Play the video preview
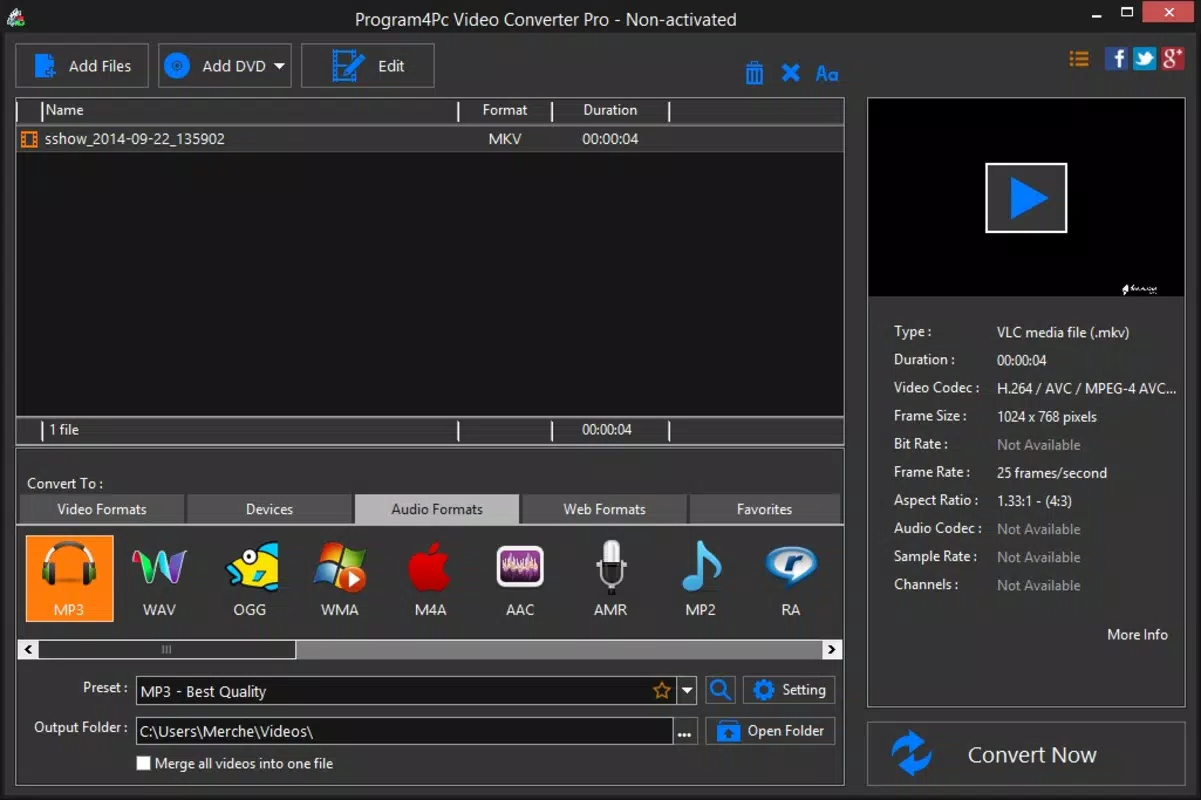 [1026, 198]
